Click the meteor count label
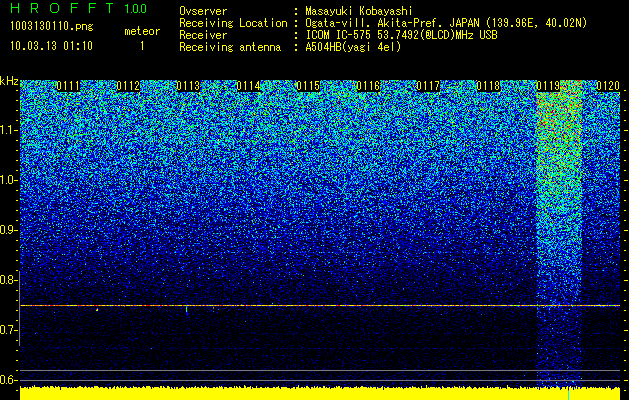 click(142, 31)
